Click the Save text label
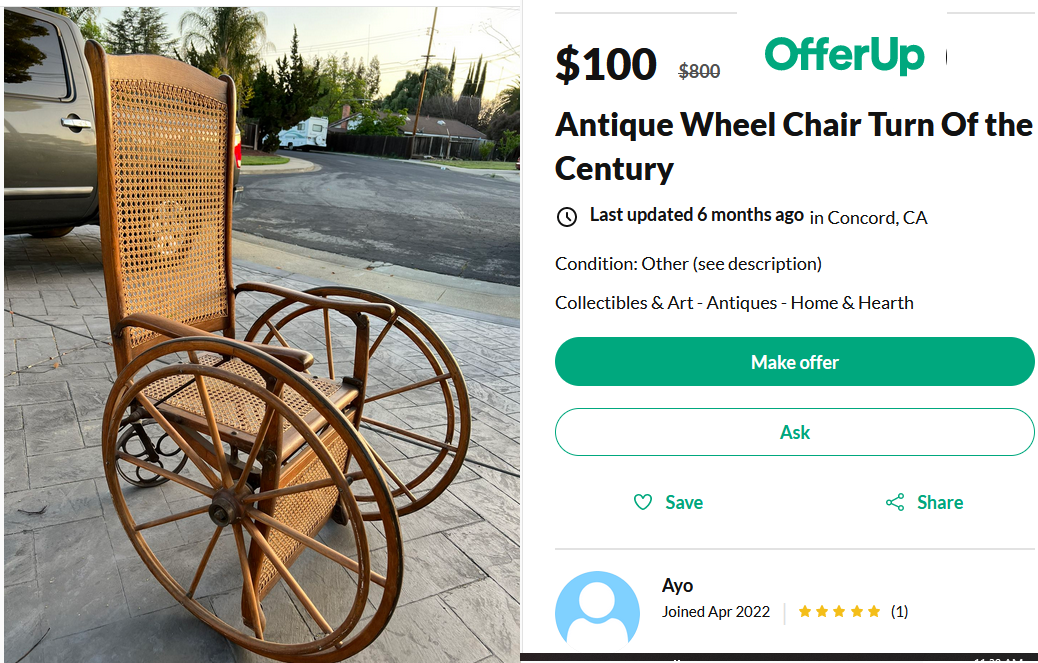This screenshot has height=663, width=1038. [x=684, y=502]
